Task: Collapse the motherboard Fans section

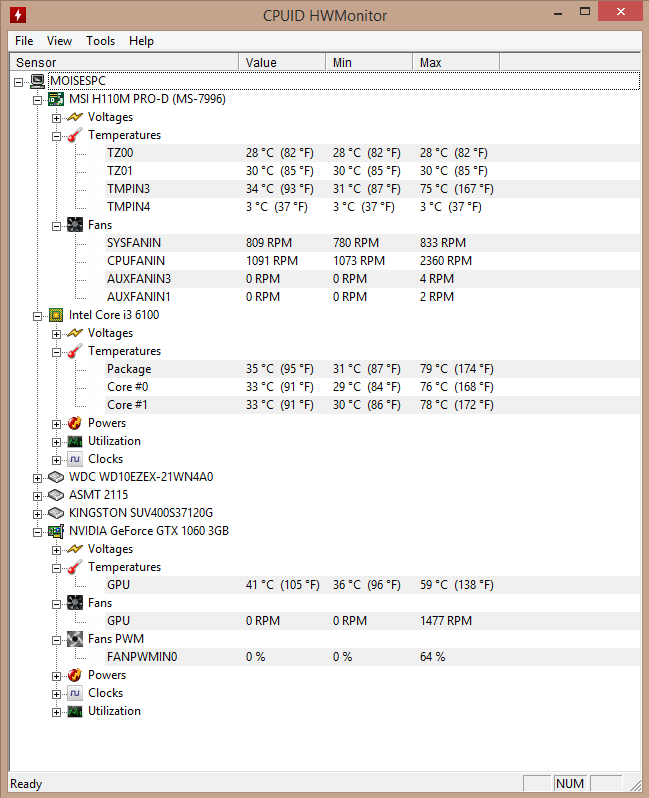Action: pyautogui.click(x=56, y=226)
